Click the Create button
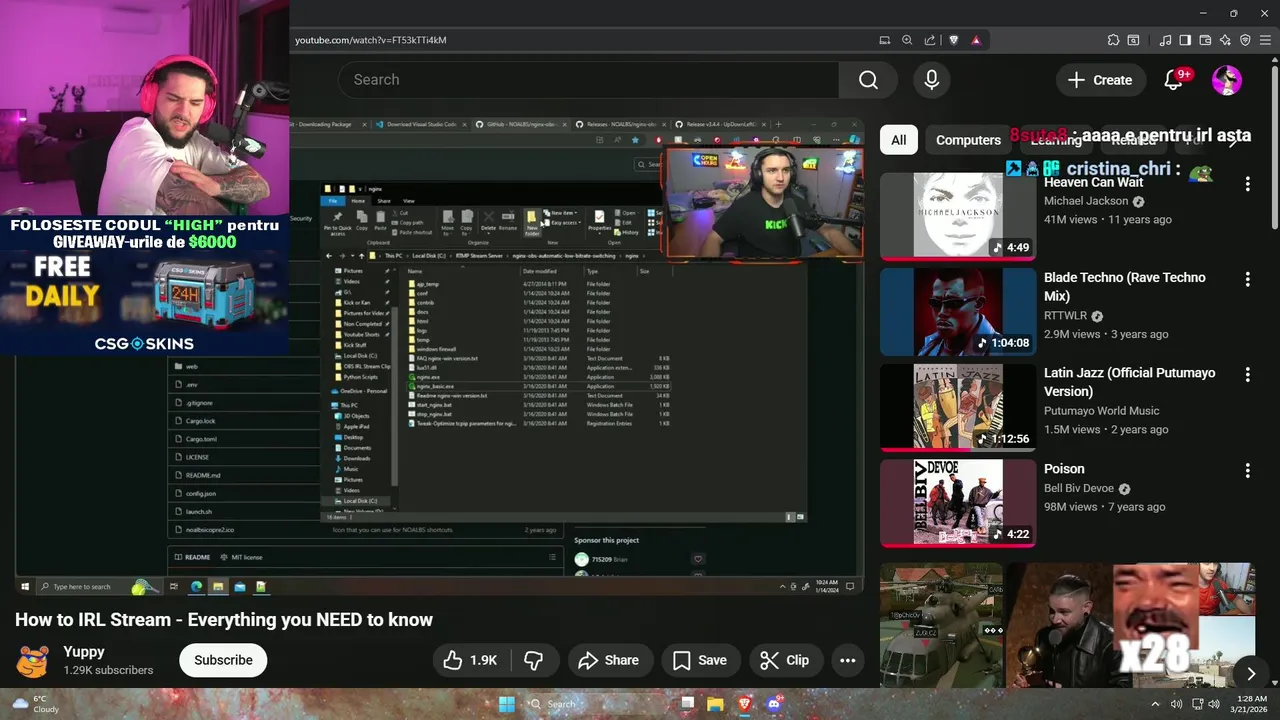Viewport: 1280px width, 720px height. coord(1100,80)
